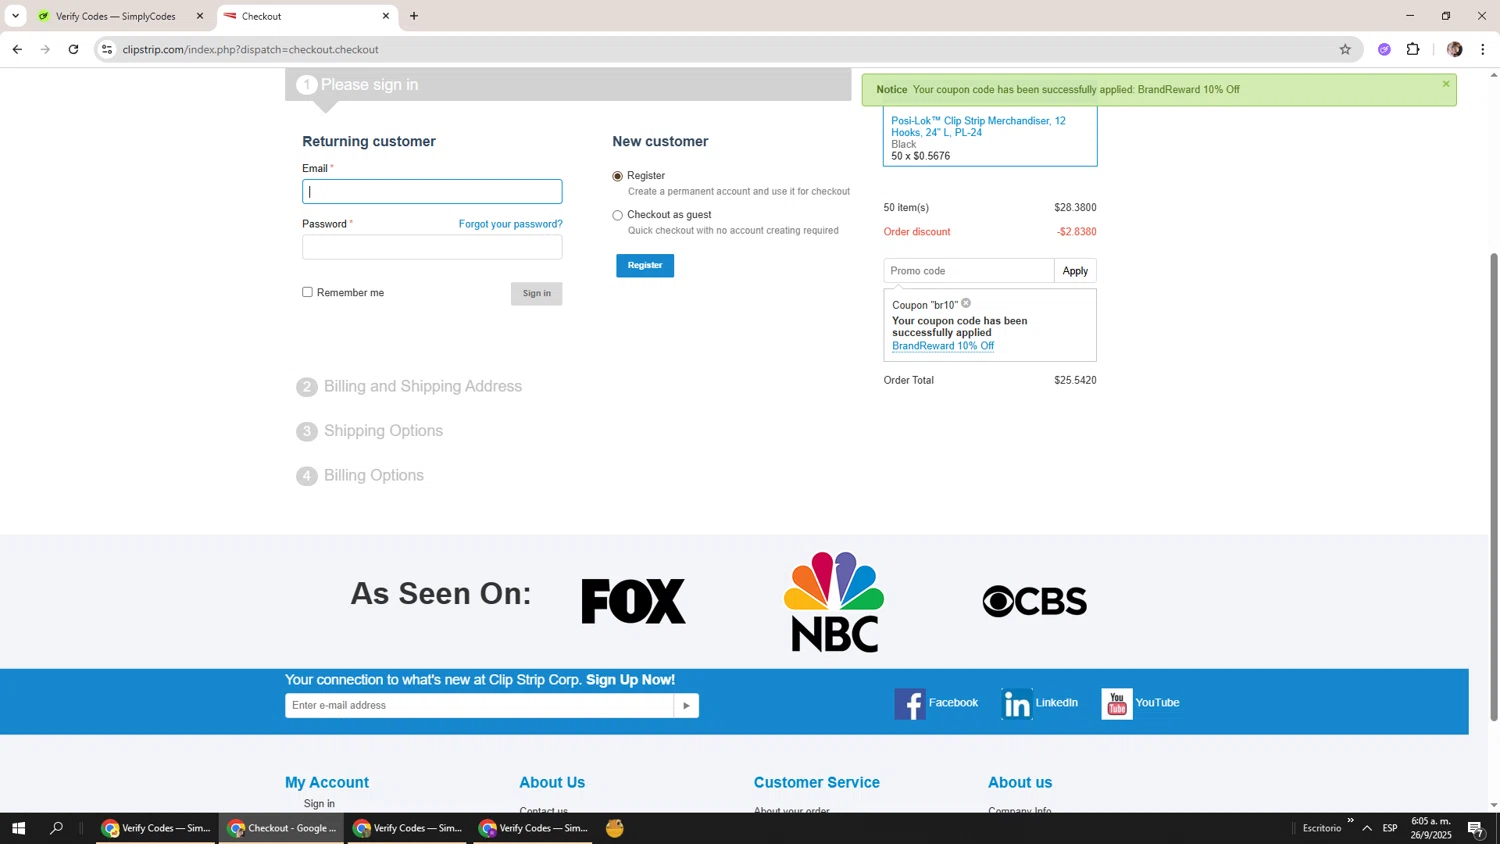
Task: Close the Verify Codes — SimplyCodes tab
Action: click(x=199, y=16)
